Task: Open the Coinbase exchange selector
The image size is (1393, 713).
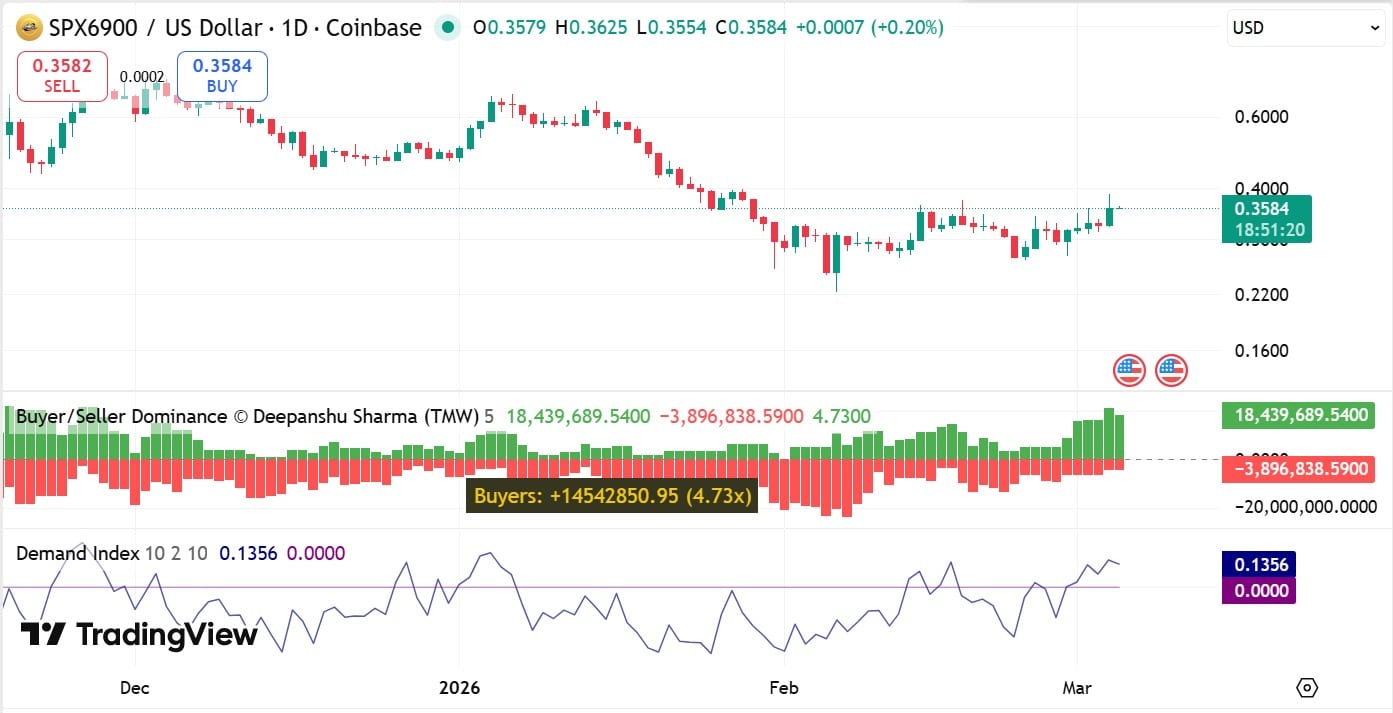Action: (x=376, y=28)
